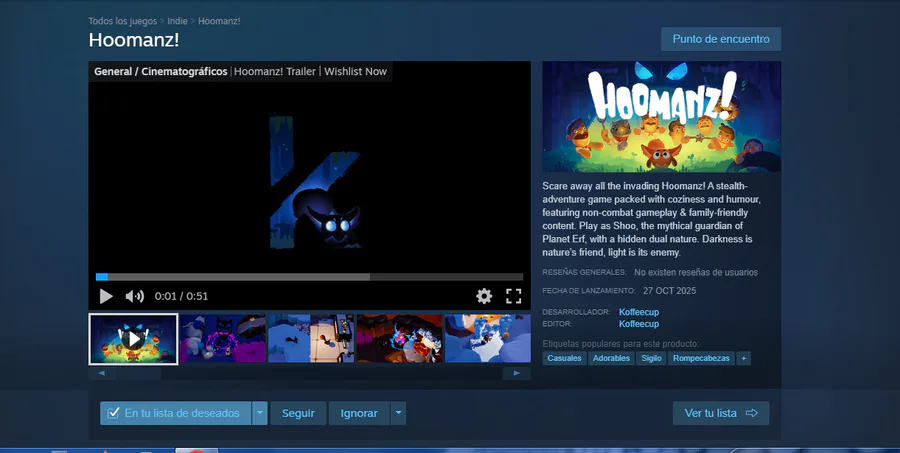Seek in the video progress bar

click(x=309, y=277)
